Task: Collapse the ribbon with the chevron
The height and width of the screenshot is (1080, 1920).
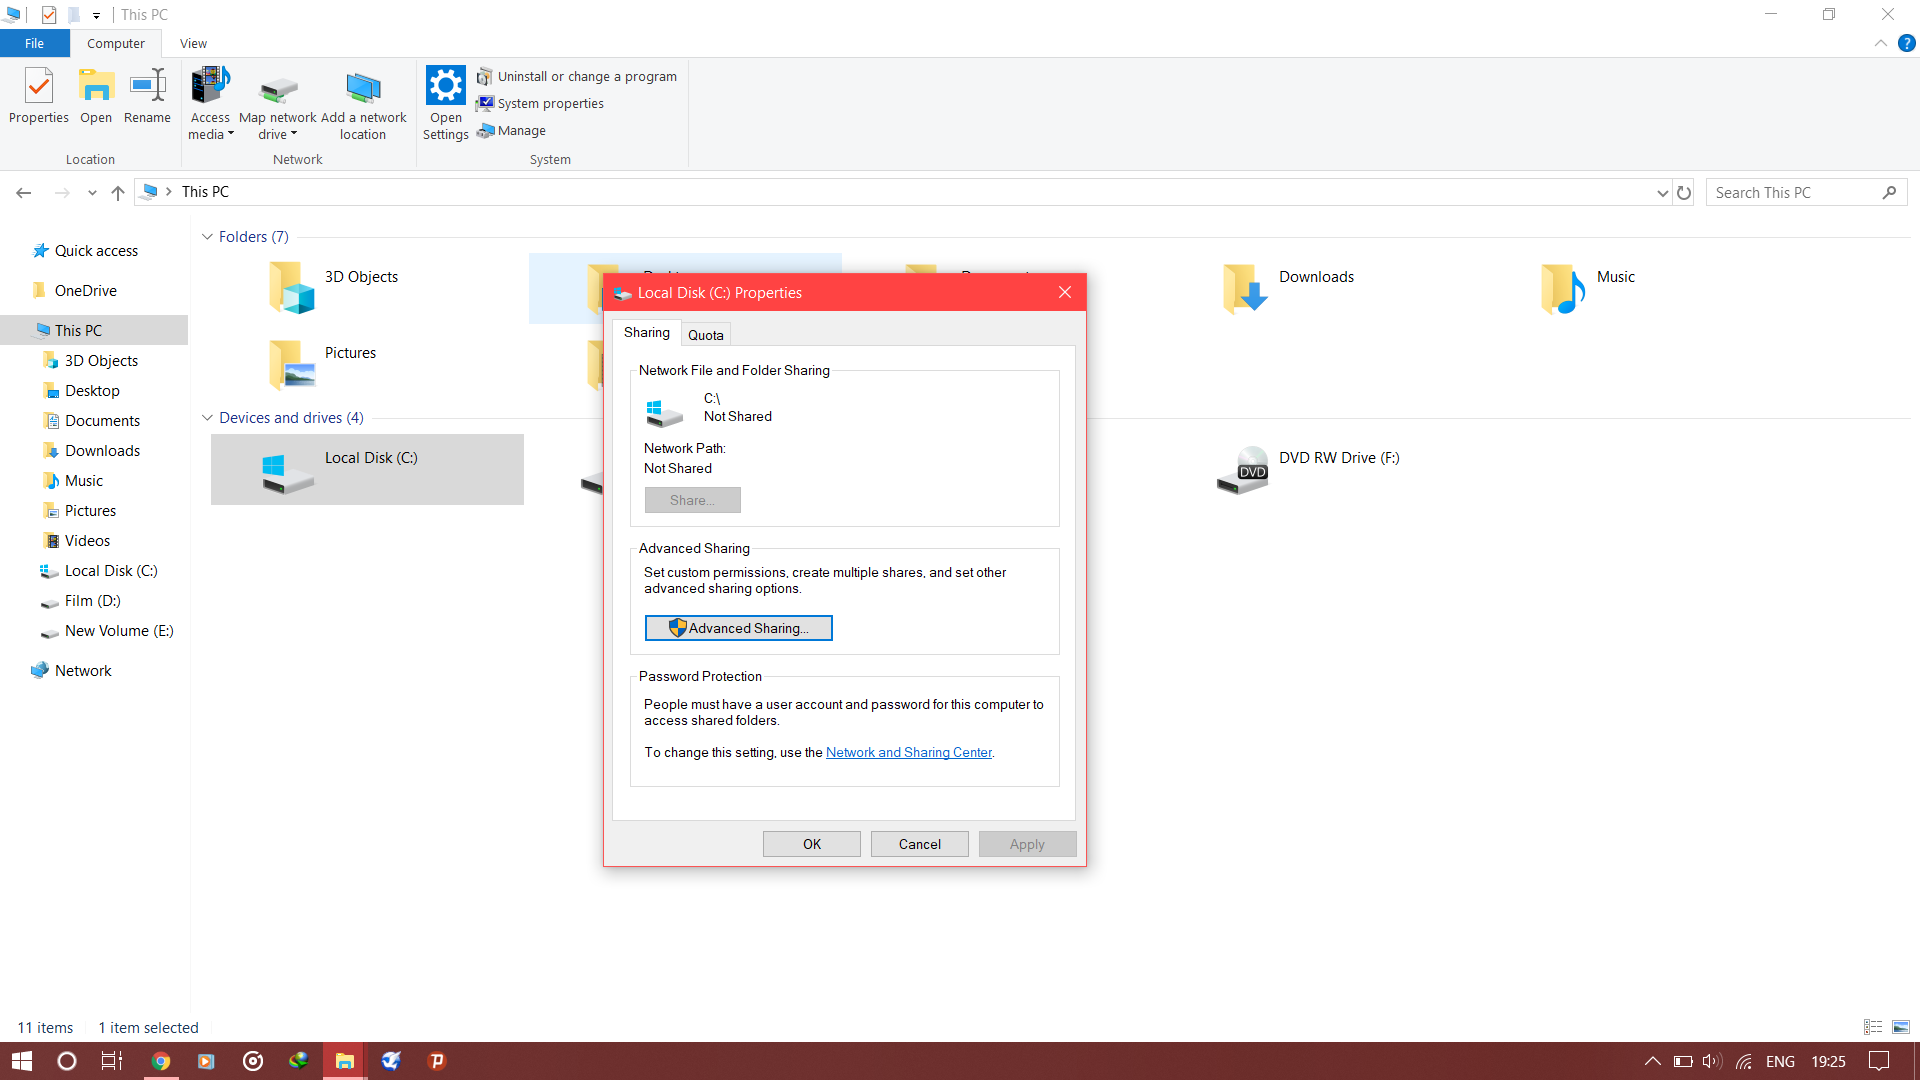Action: point(1881,43)
